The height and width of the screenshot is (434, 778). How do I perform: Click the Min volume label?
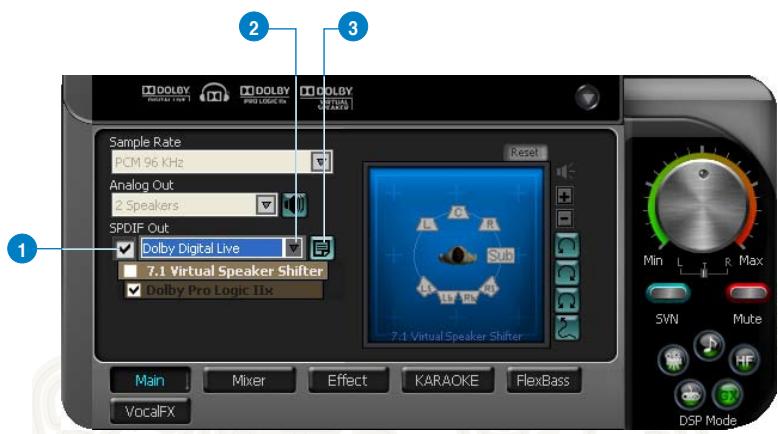point(653,260)
